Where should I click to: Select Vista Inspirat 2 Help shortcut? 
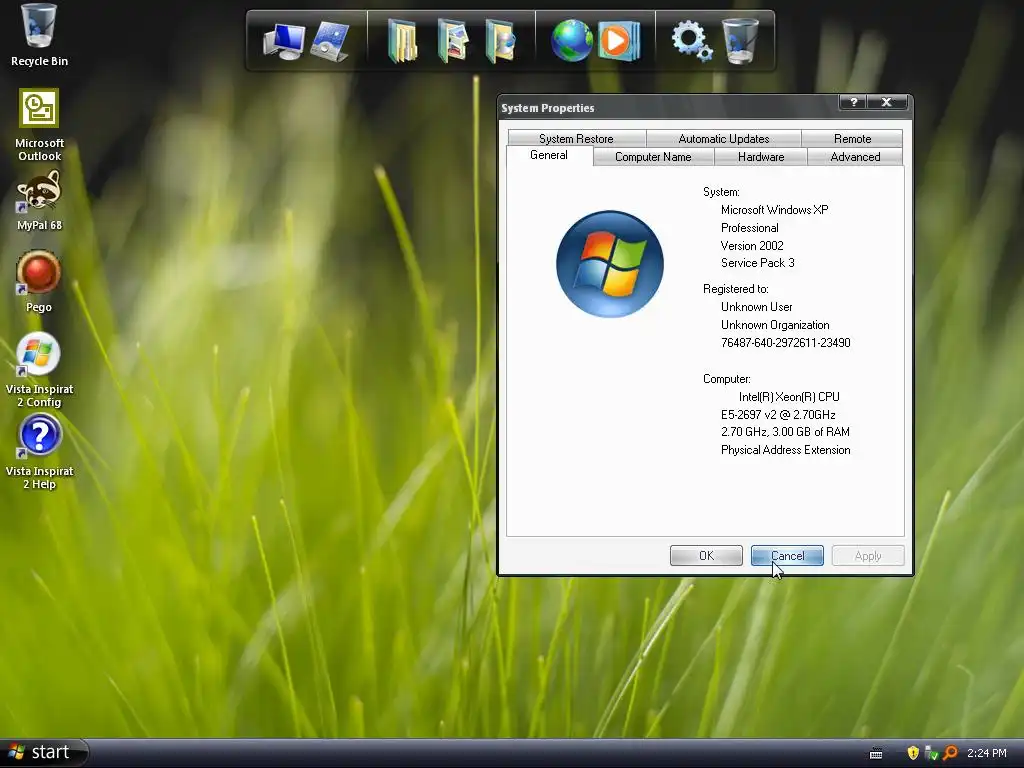point(39,452)
